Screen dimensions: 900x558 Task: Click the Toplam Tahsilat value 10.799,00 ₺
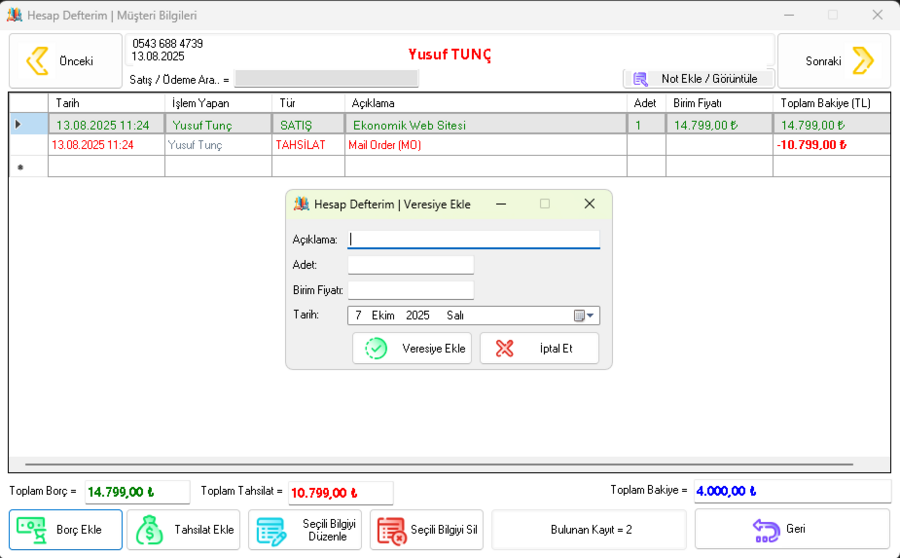tap(340, 493)
